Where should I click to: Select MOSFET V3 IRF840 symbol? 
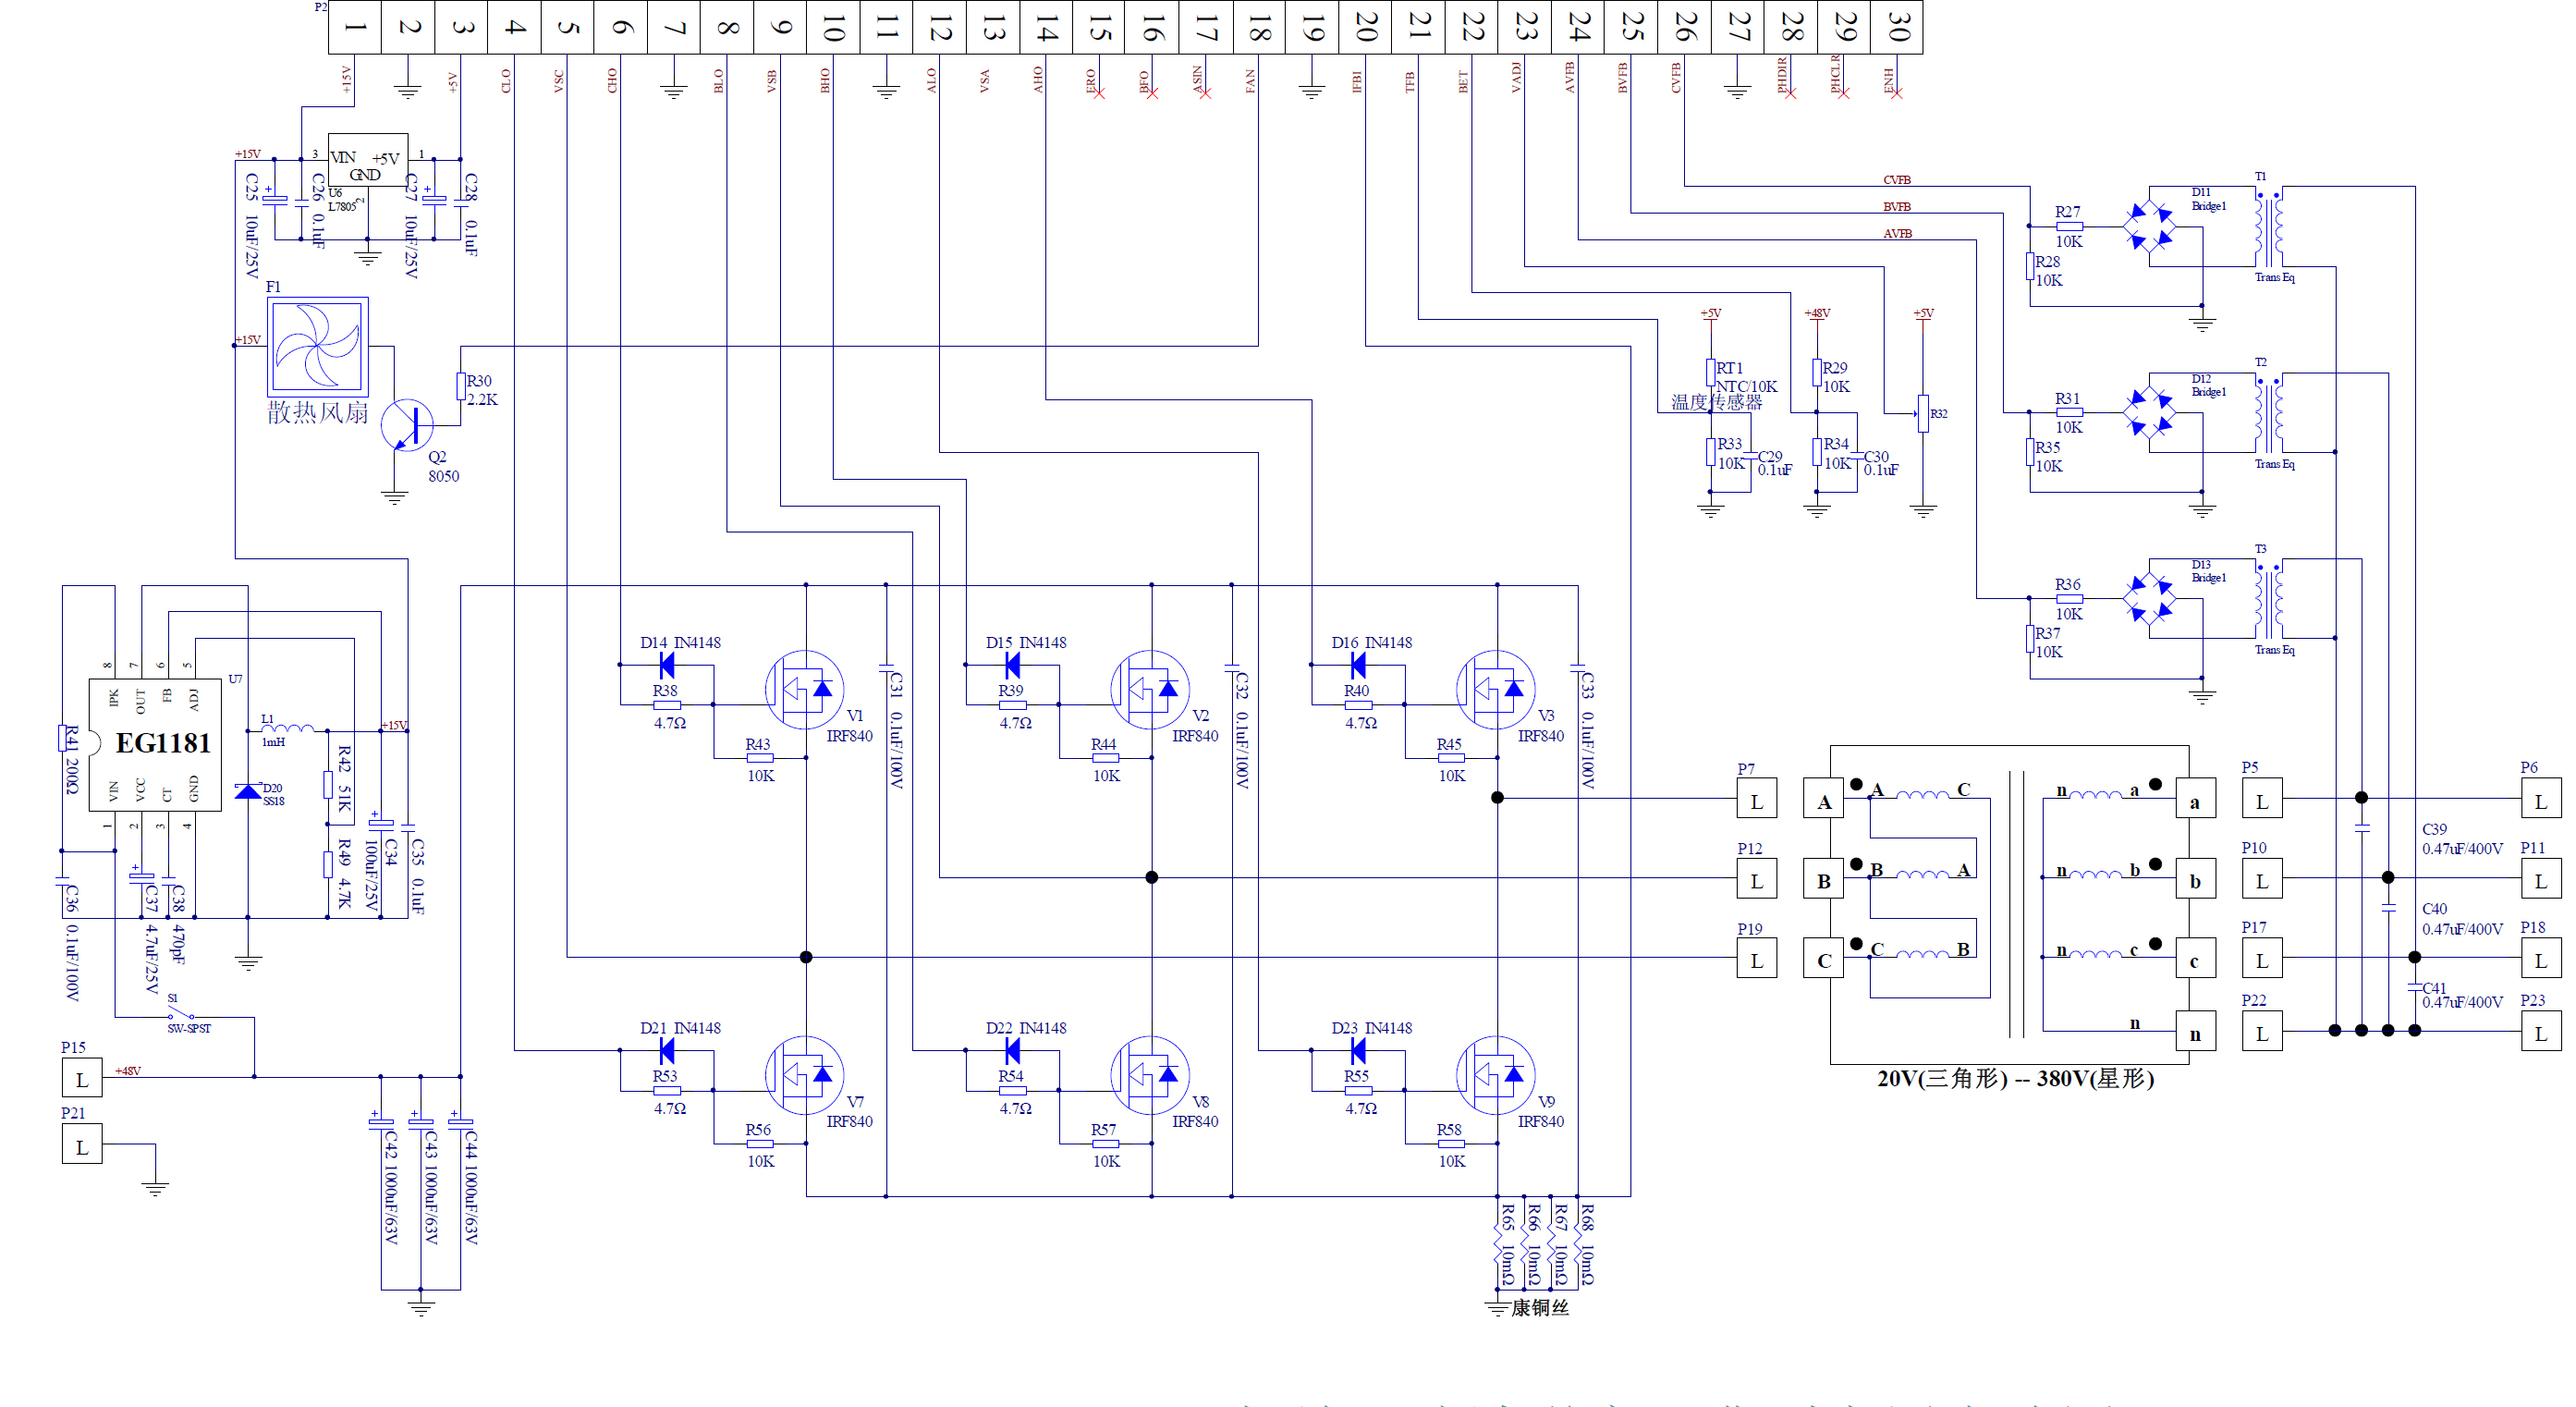(x=1496, y=690)
